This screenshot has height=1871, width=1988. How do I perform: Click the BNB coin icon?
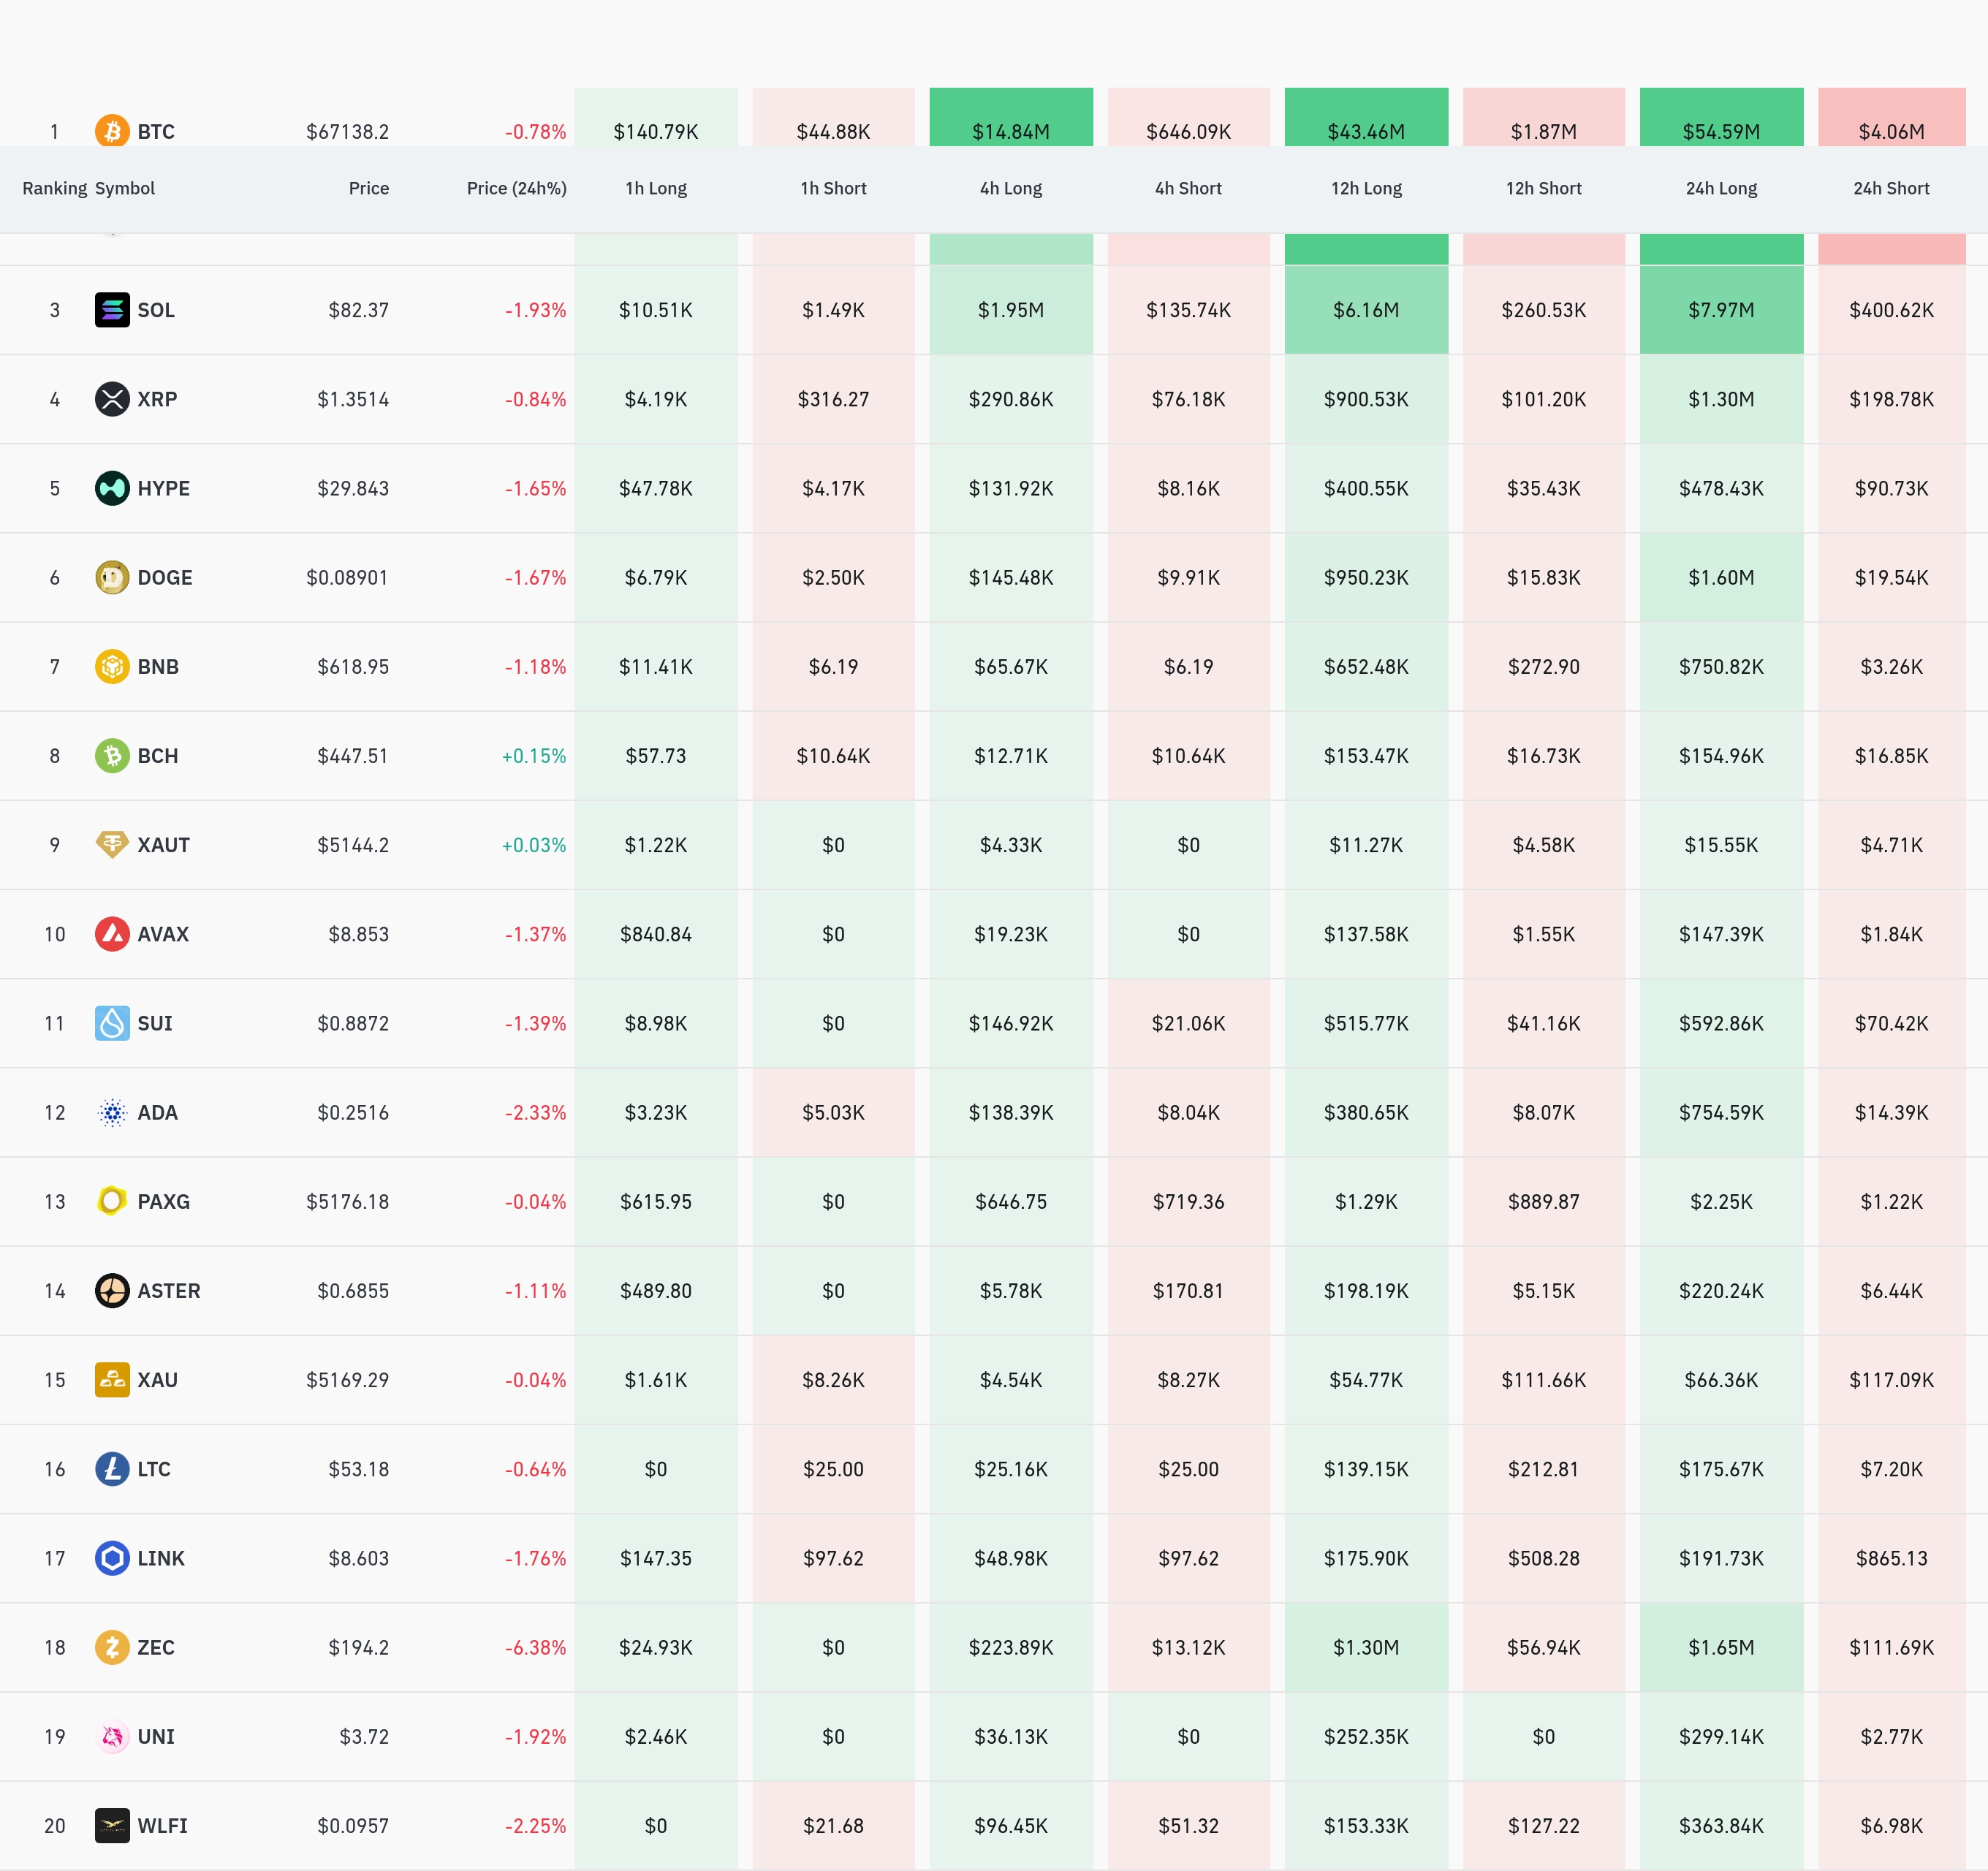click(x=112, y=666)
